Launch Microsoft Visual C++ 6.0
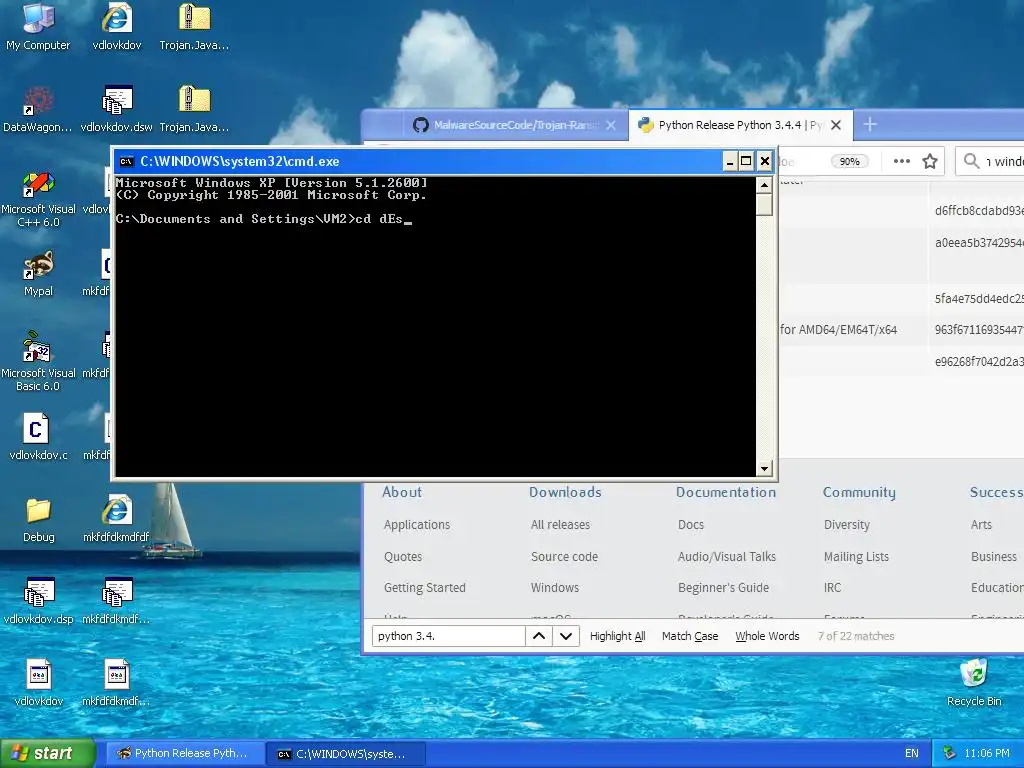1024x768 pixels. [38, 199]
